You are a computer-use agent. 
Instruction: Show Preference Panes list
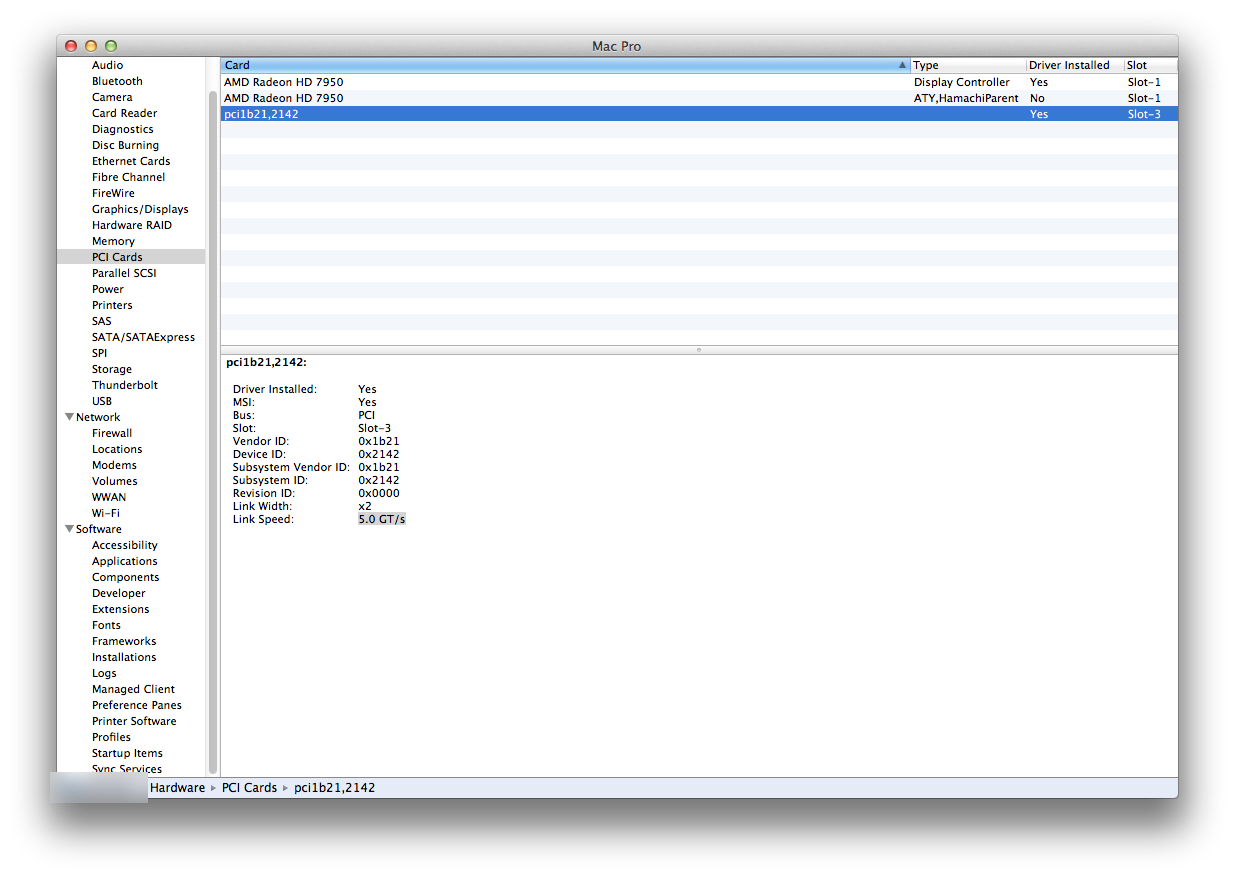click(137, 705)
